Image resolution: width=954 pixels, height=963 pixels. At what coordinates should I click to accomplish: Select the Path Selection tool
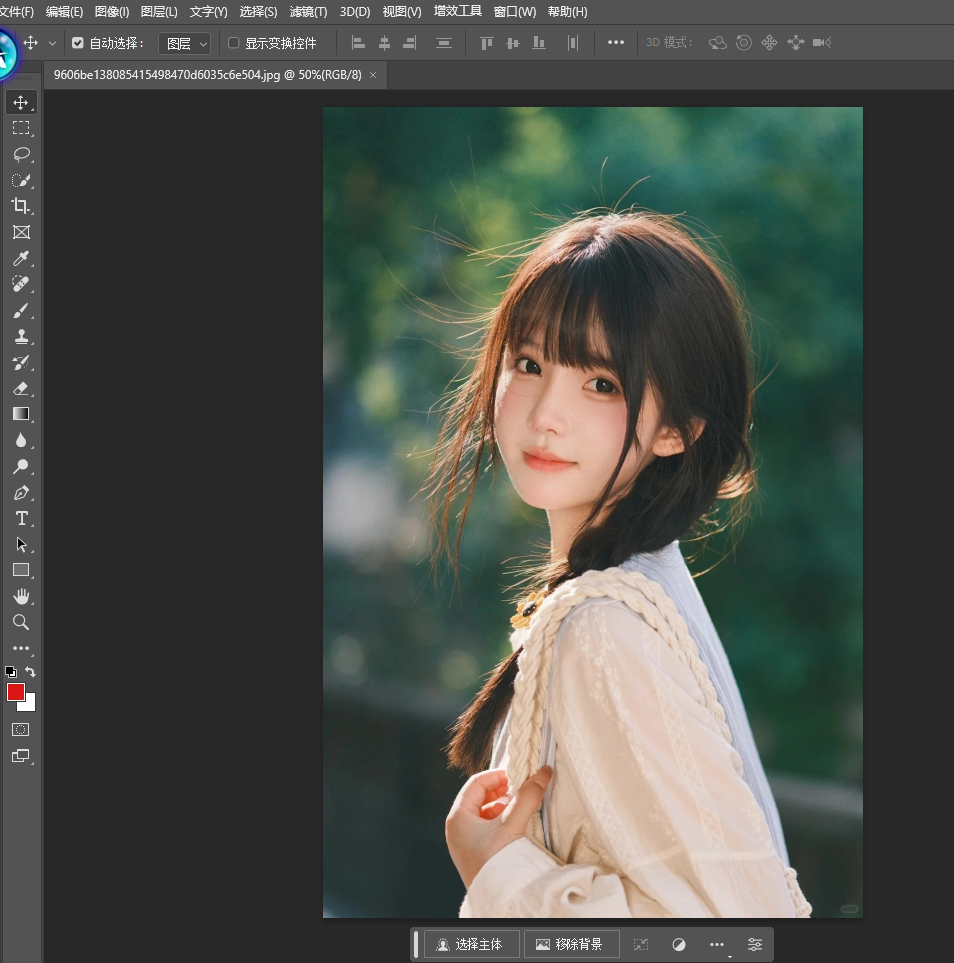tap(21, 544)
